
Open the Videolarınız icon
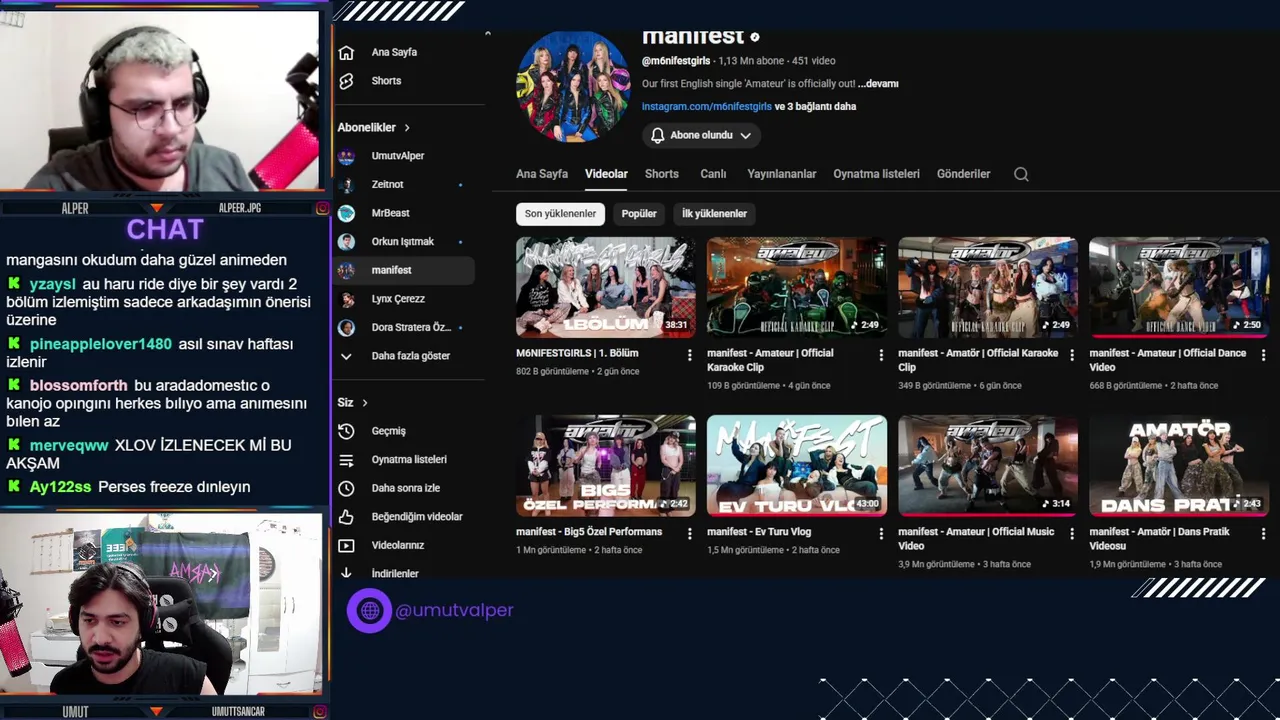click(346, 546)
